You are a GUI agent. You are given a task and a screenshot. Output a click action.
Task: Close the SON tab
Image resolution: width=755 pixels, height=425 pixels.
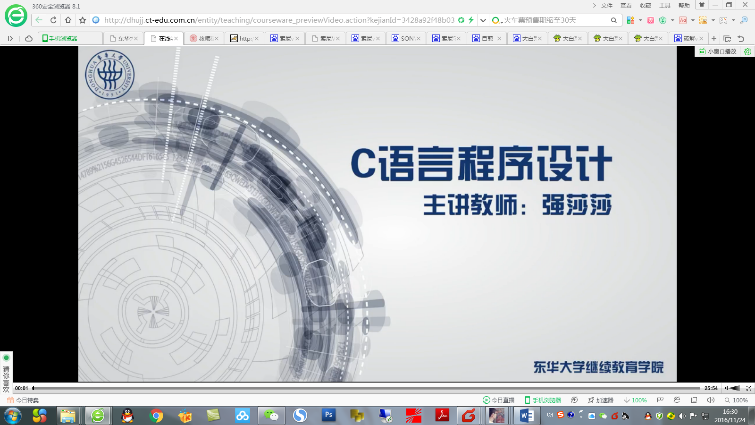(418, 39)
